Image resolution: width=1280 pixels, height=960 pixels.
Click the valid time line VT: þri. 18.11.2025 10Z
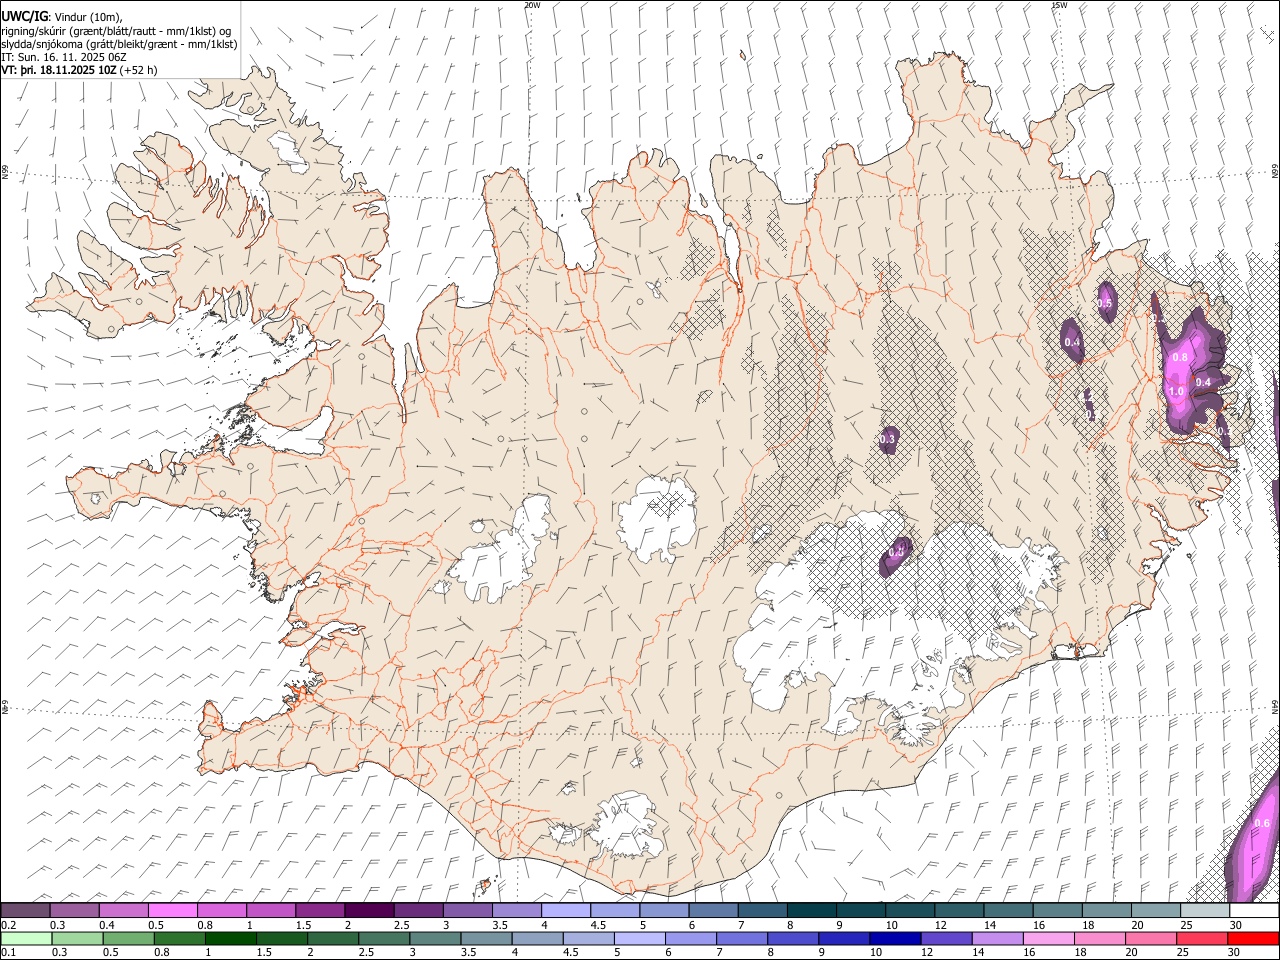(59, 70)
